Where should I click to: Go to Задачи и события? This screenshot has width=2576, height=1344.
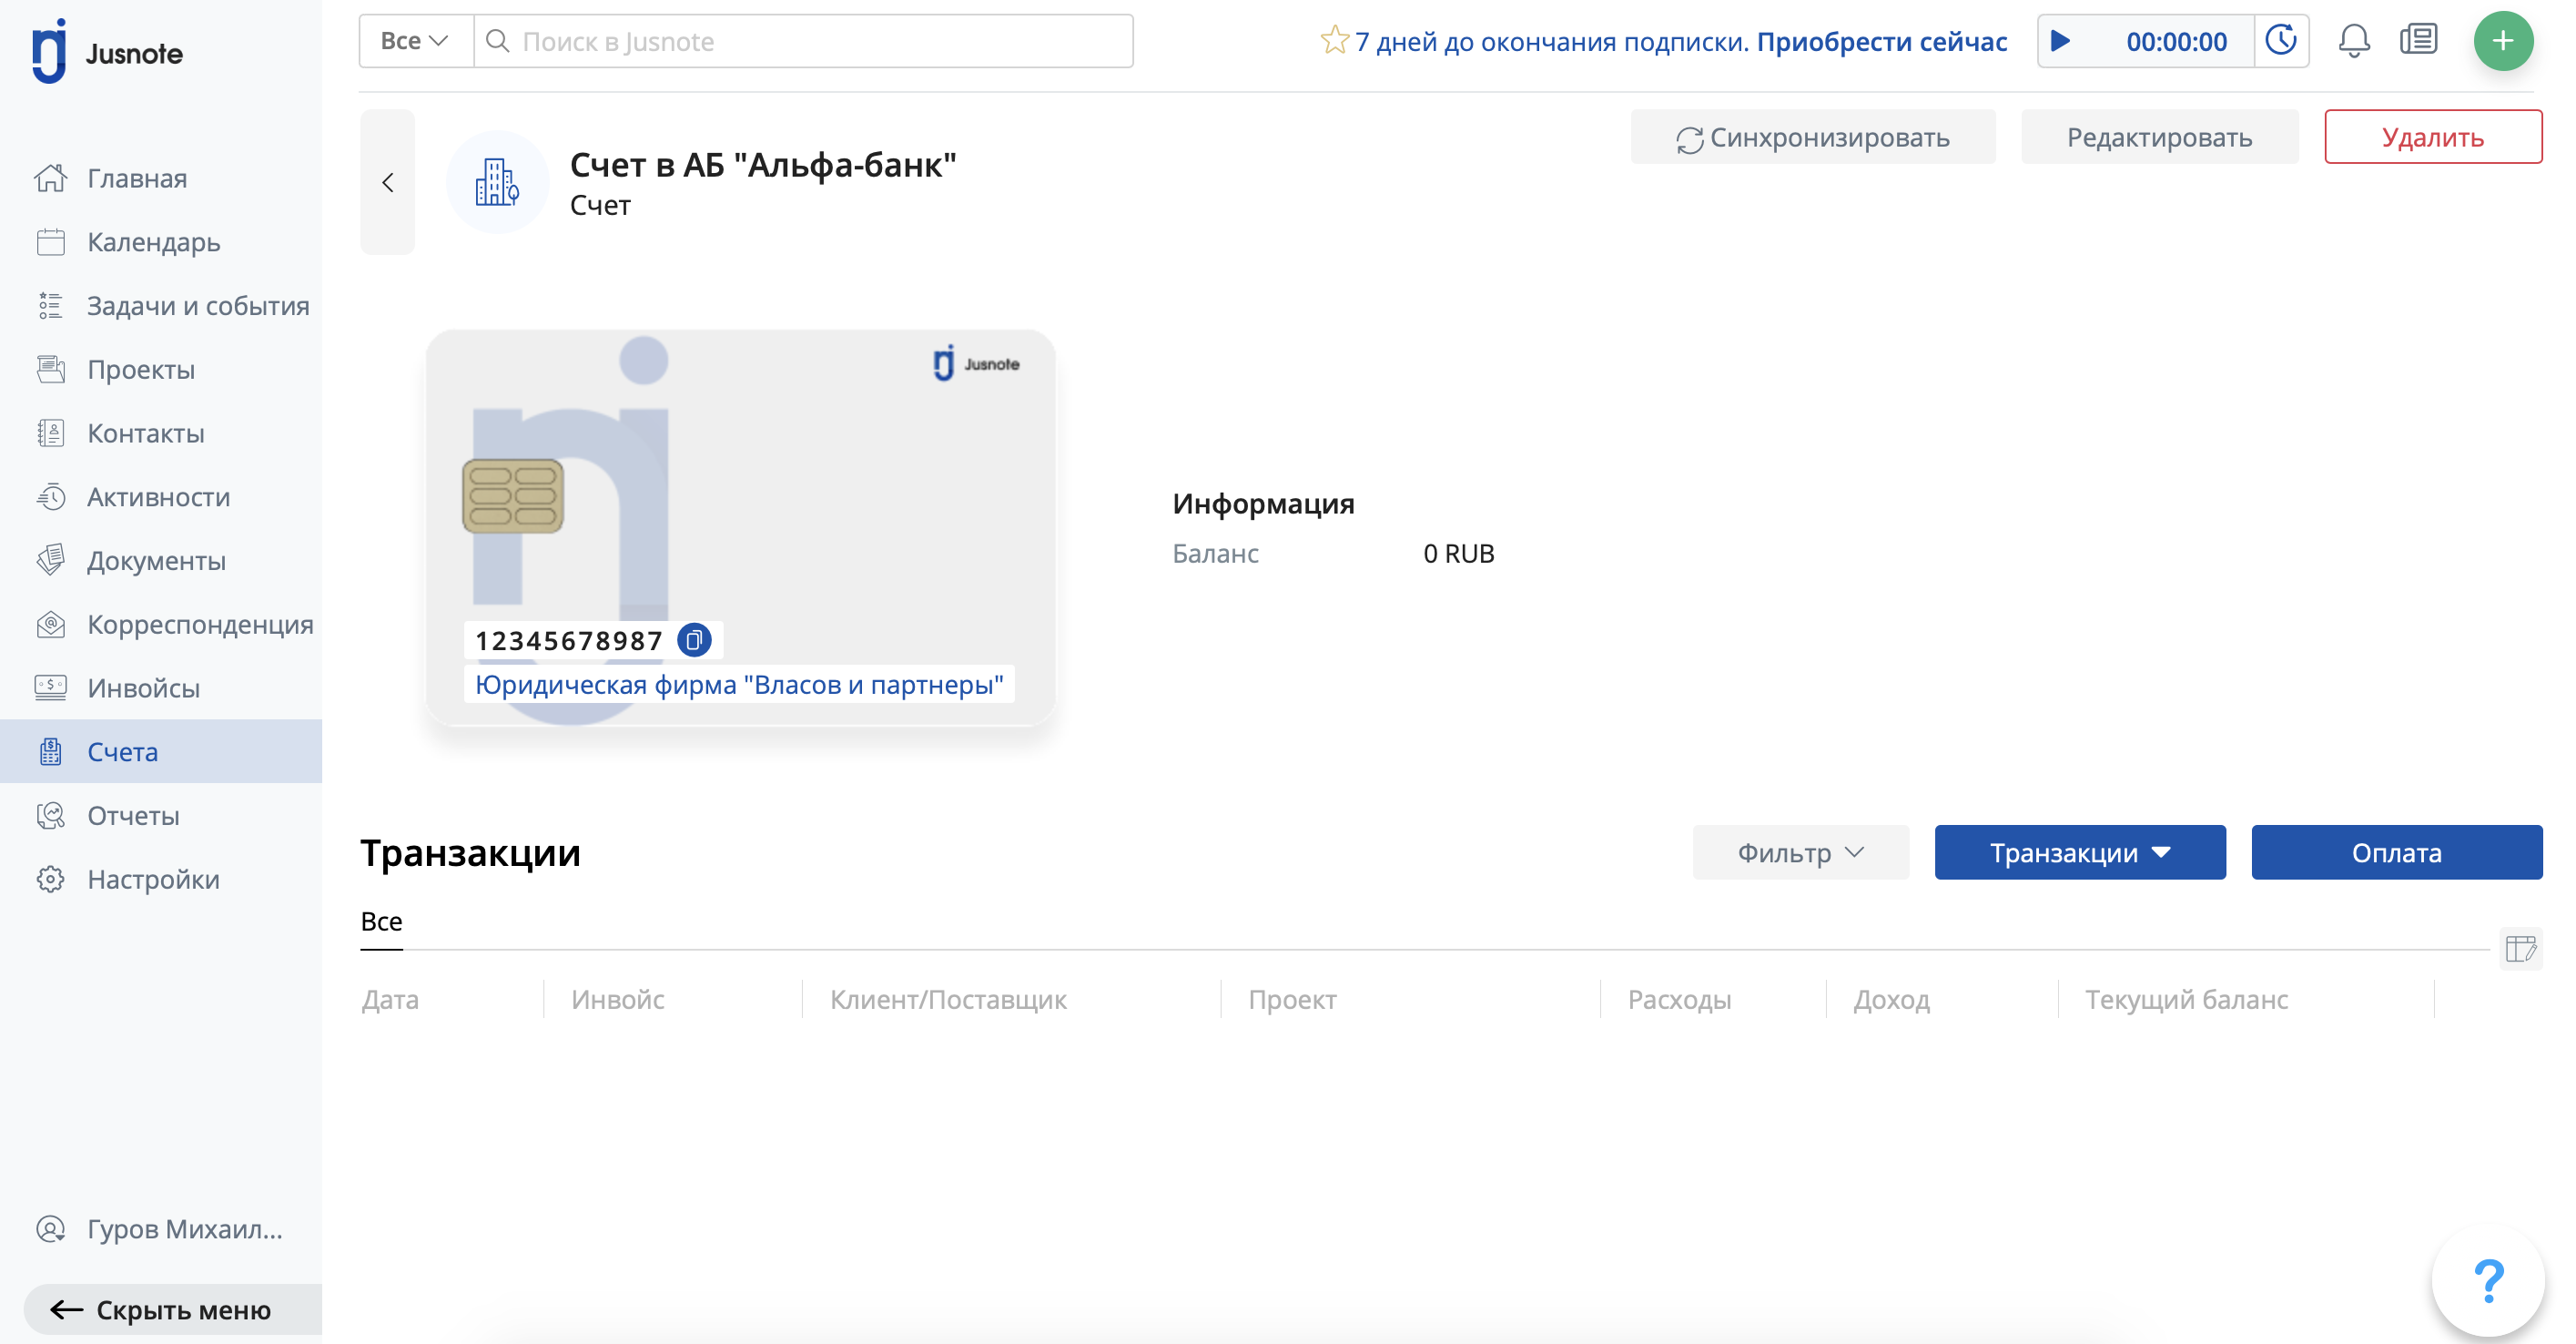[198, 305]
